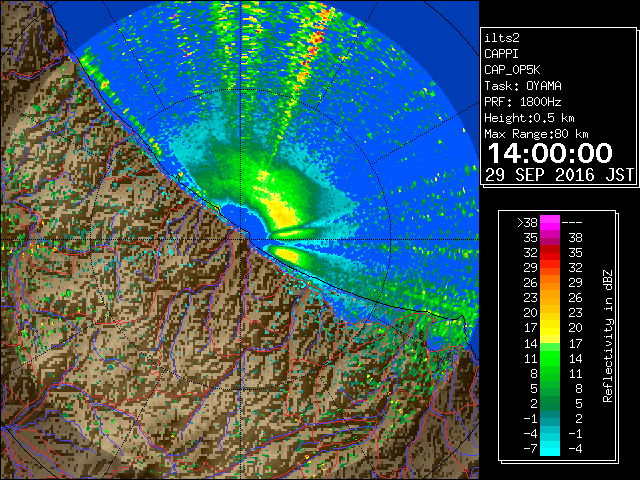Screen dimensions: 640x480
Task: Click the 'Height:0.5 km' line
Action: [529, 118]
